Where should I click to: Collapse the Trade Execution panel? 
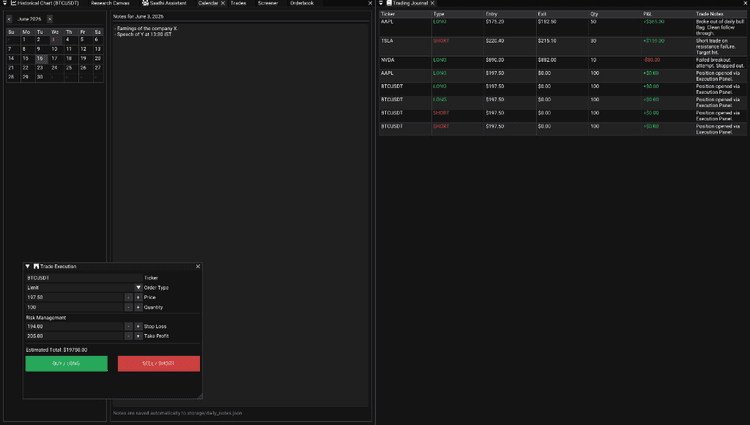pos(28,266)
